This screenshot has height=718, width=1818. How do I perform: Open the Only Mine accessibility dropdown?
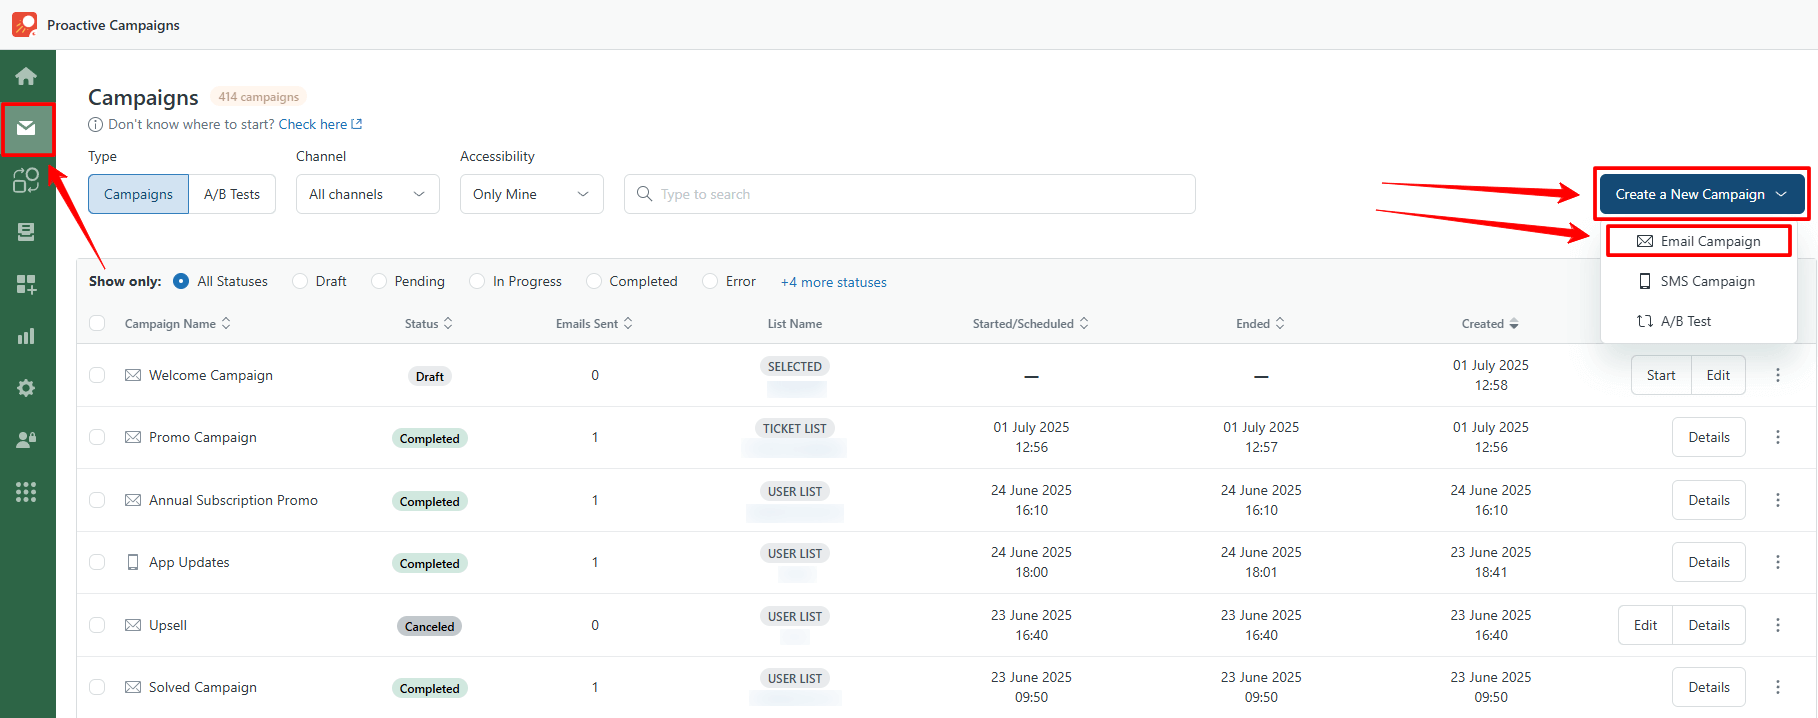point(532,194)
